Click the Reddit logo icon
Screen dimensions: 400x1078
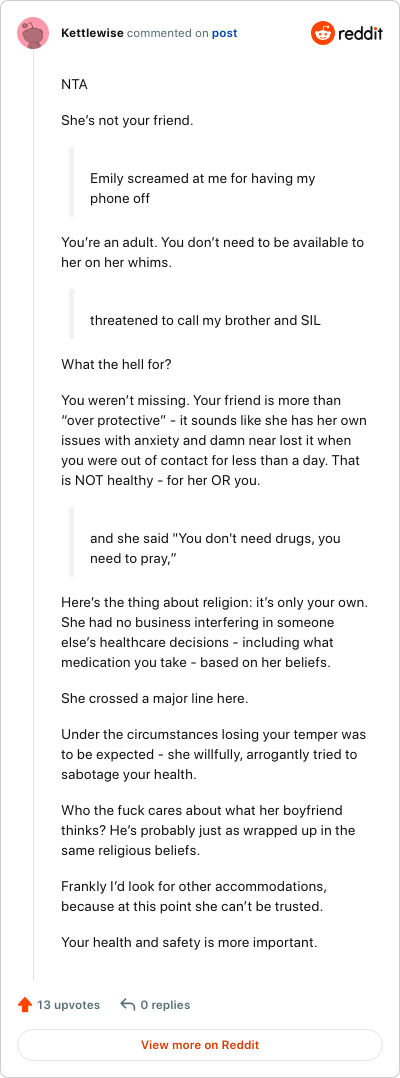tap(322, 33)
